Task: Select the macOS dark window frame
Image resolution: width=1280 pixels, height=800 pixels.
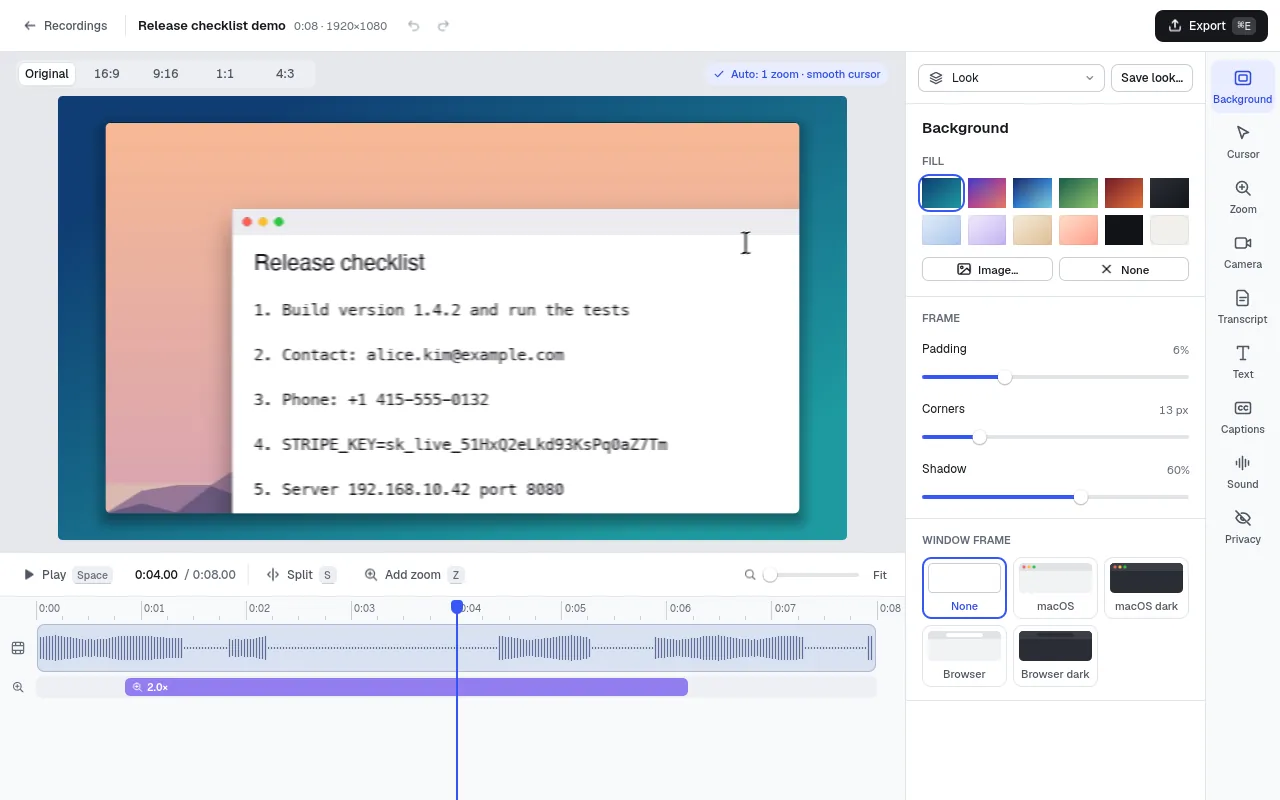Action: pos(1146,588)
